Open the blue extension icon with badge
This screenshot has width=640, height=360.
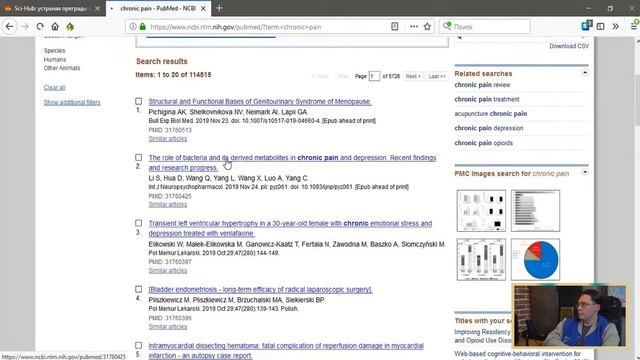[587, 26]
